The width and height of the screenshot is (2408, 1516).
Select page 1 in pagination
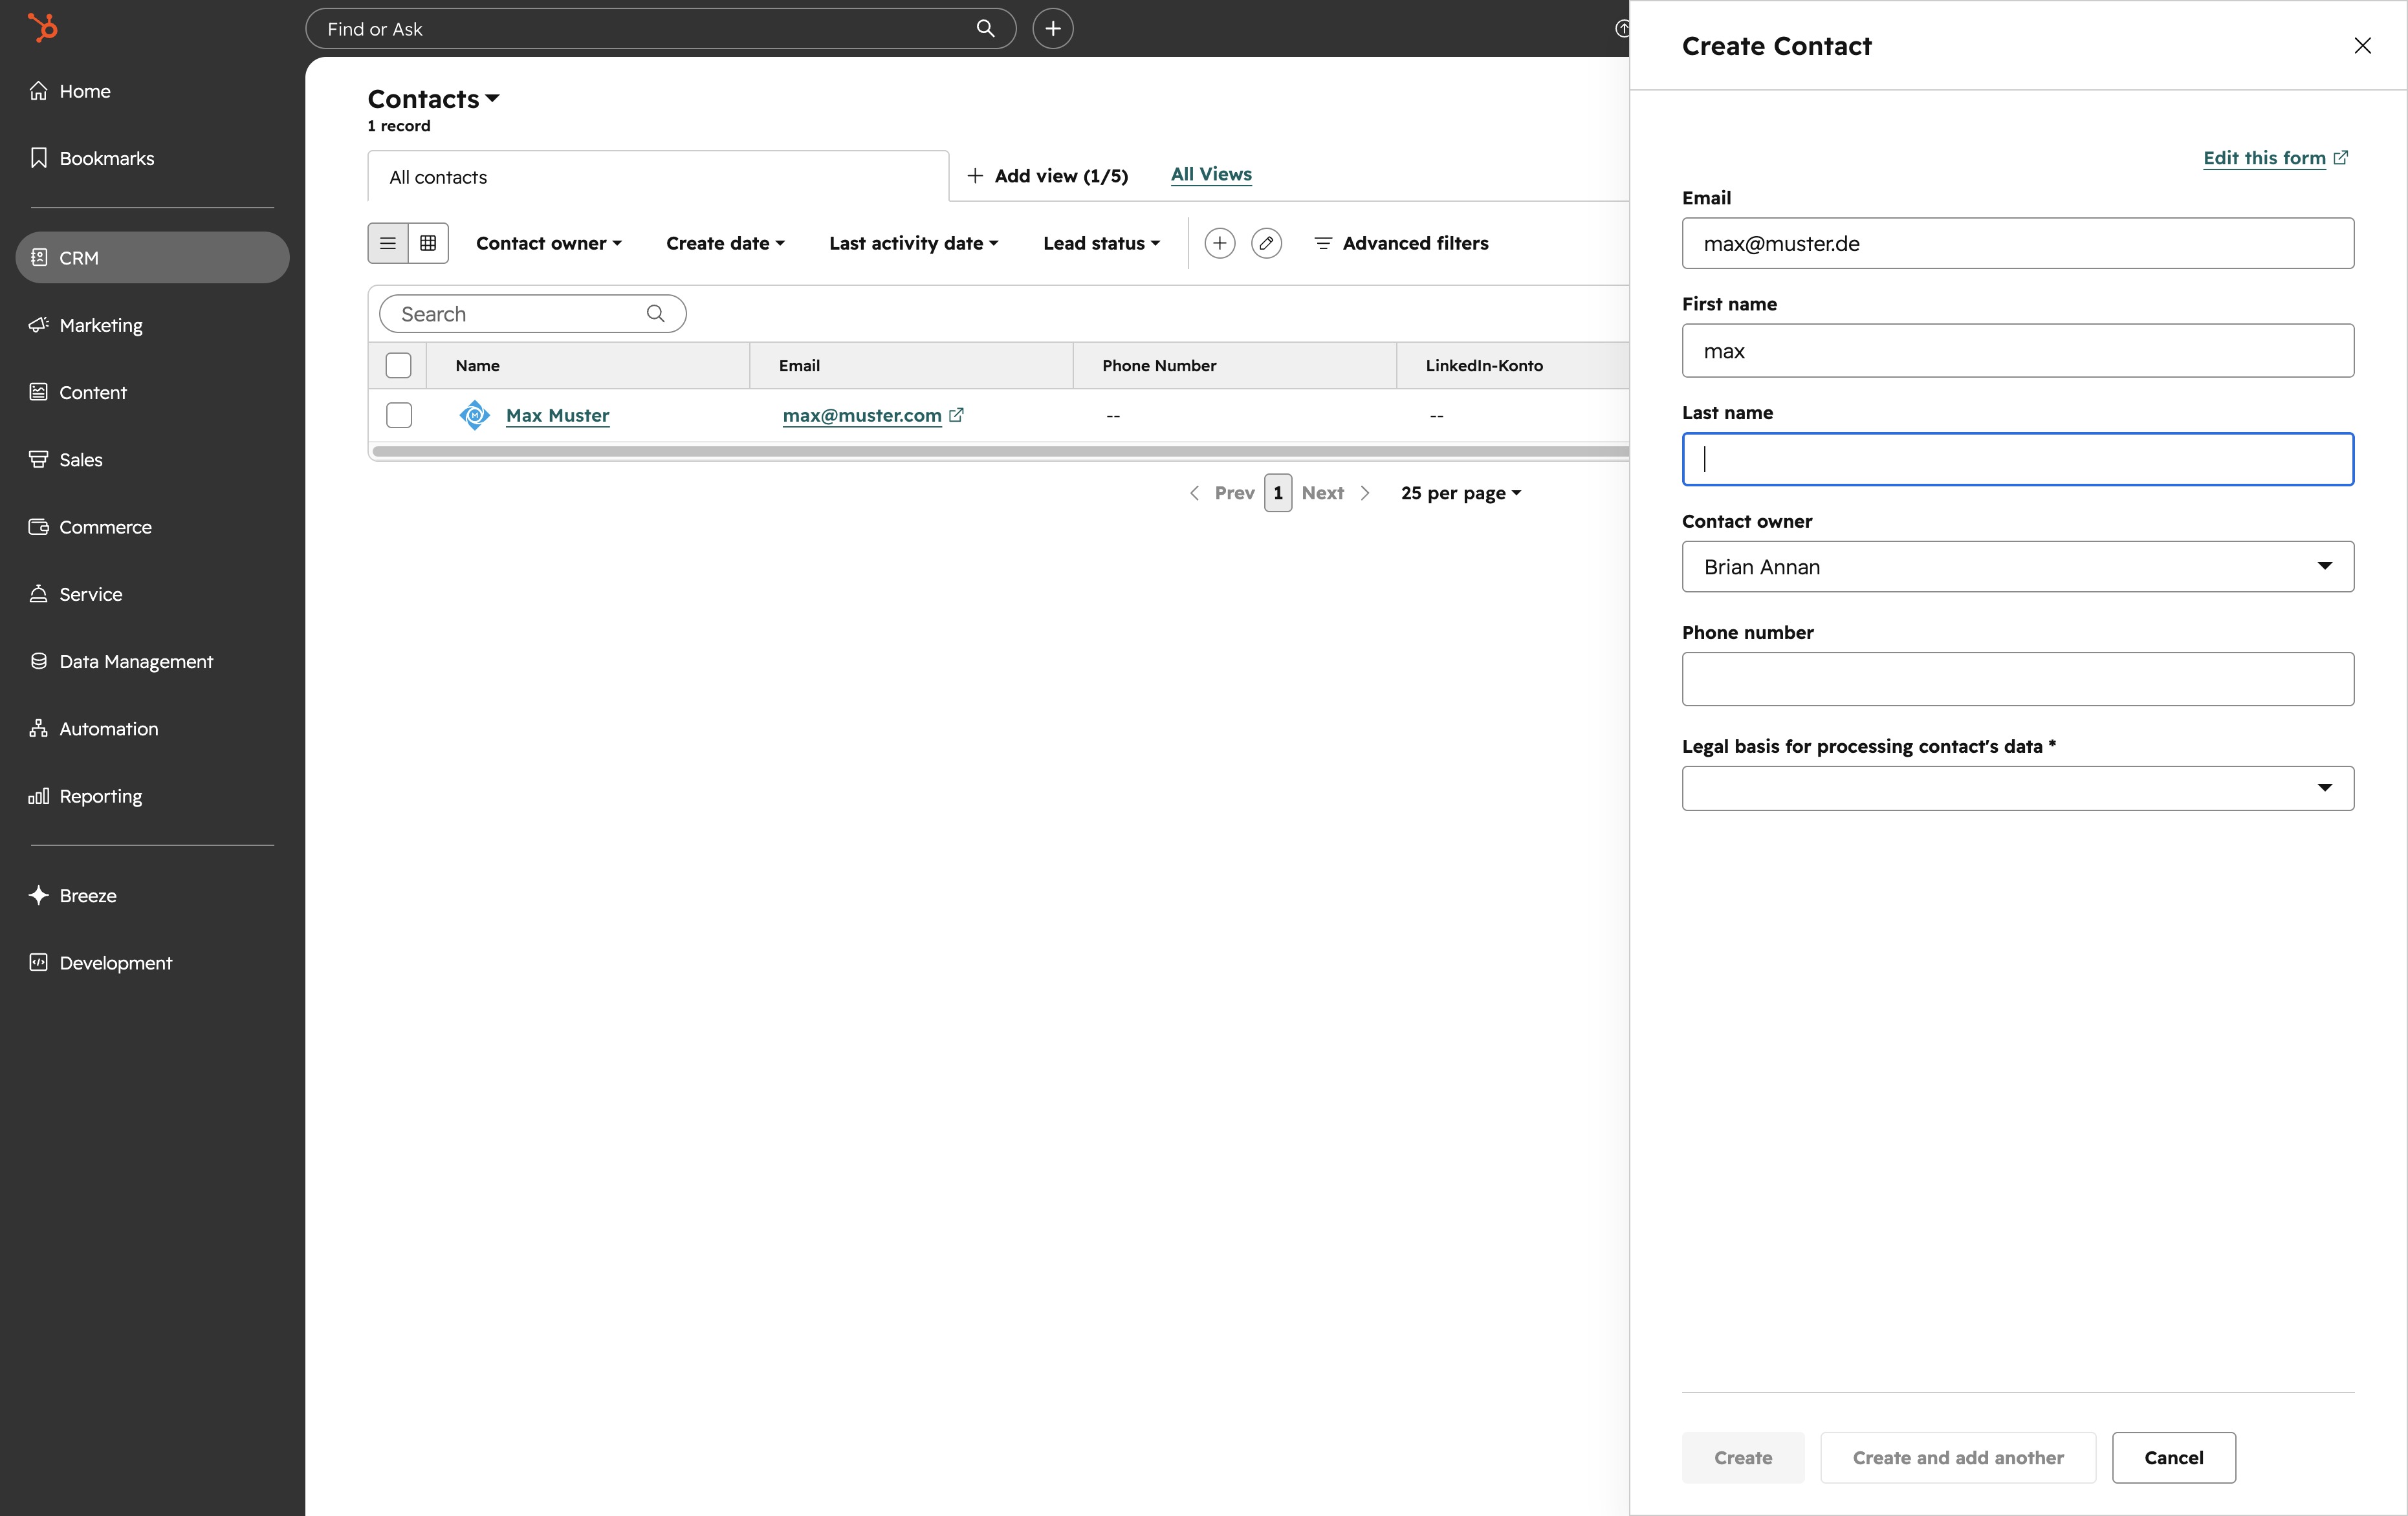point(1278,493)
